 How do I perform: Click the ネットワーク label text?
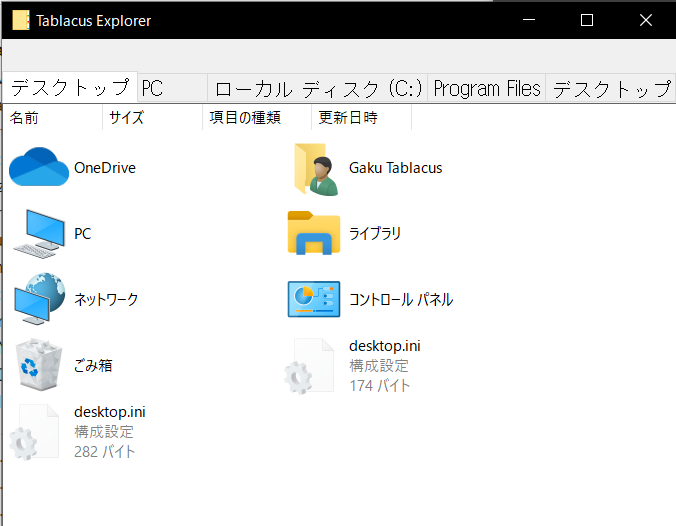point(106,299)
